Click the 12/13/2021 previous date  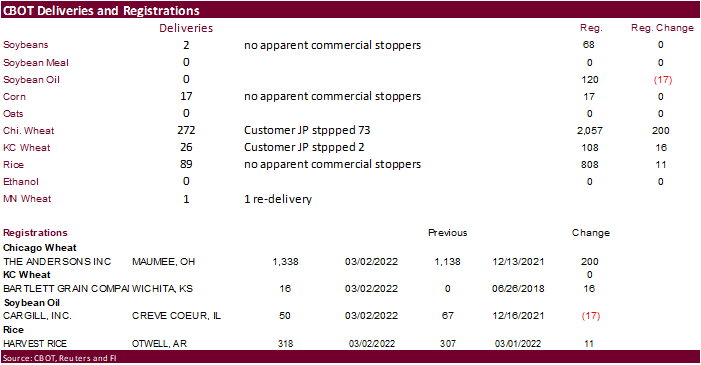[518, 262]
